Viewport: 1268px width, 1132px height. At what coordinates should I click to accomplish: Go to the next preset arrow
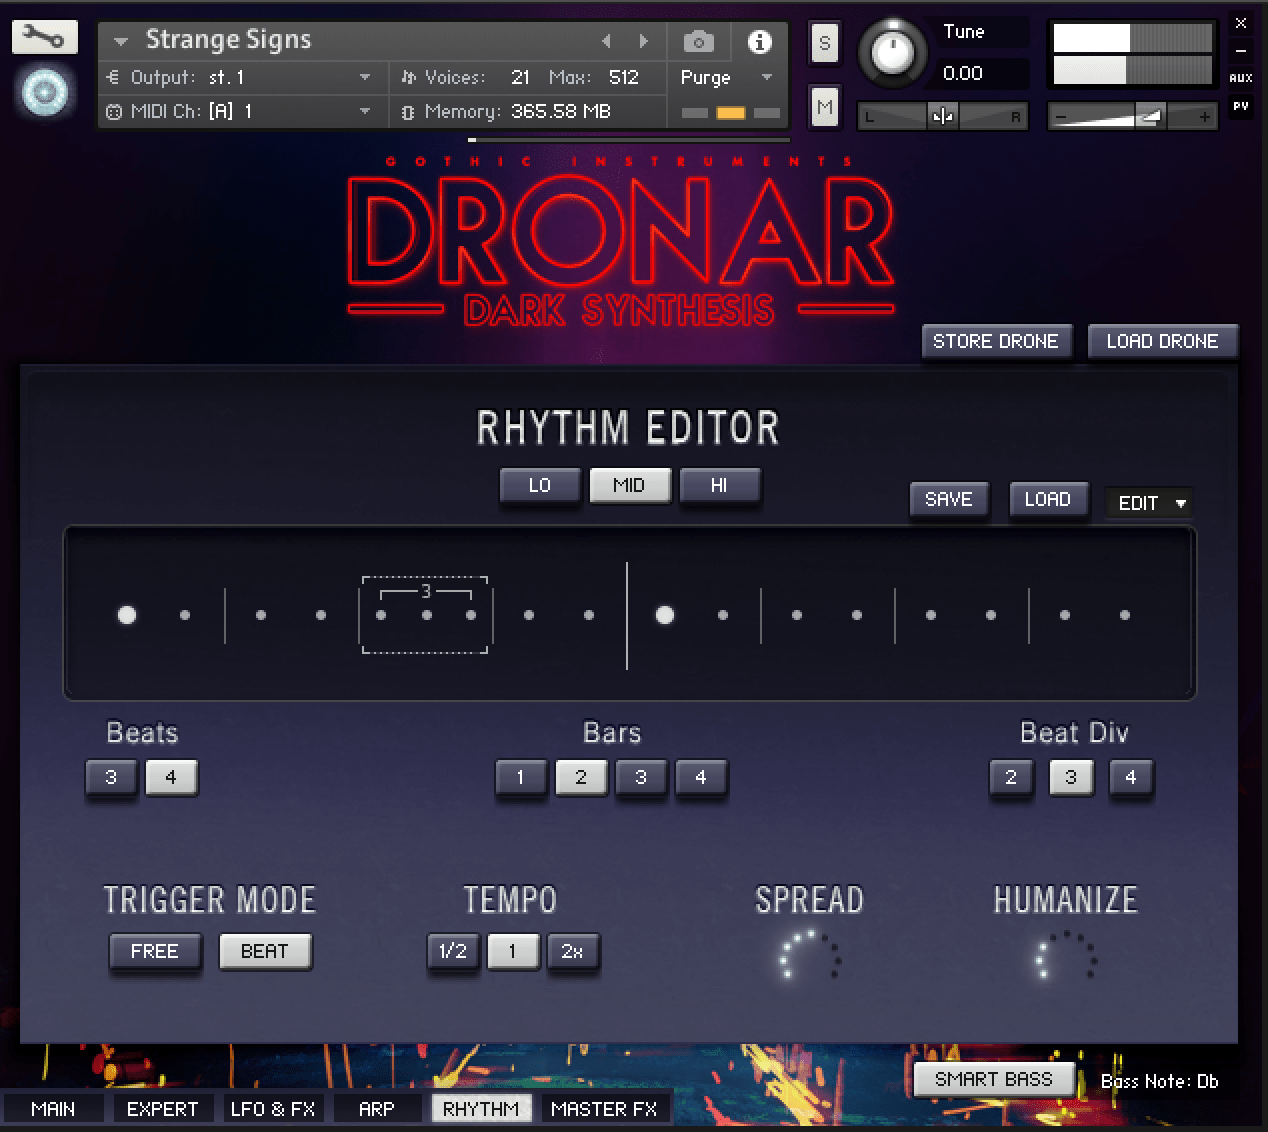[643, 41]
